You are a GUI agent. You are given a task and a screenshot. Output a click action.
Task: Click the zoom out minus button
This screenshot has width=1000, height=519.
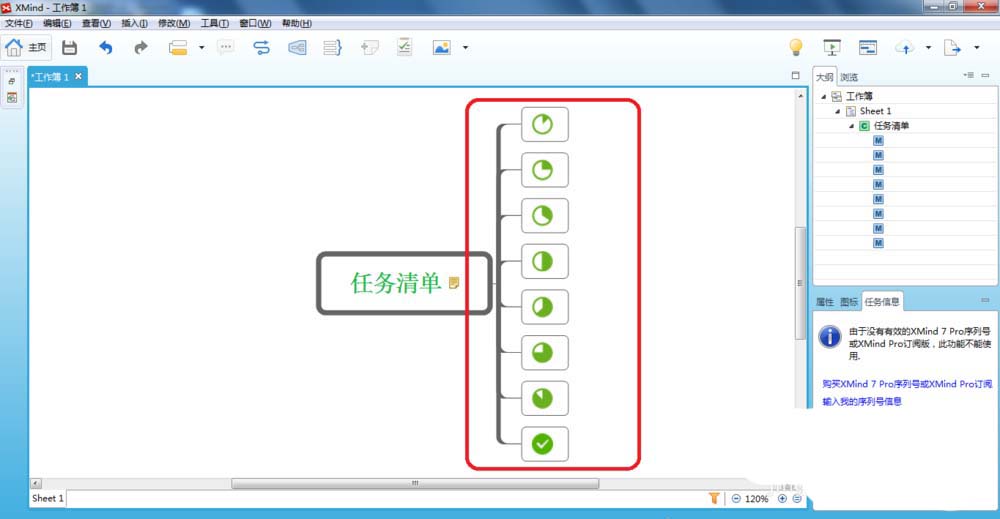tap(736, 499)
